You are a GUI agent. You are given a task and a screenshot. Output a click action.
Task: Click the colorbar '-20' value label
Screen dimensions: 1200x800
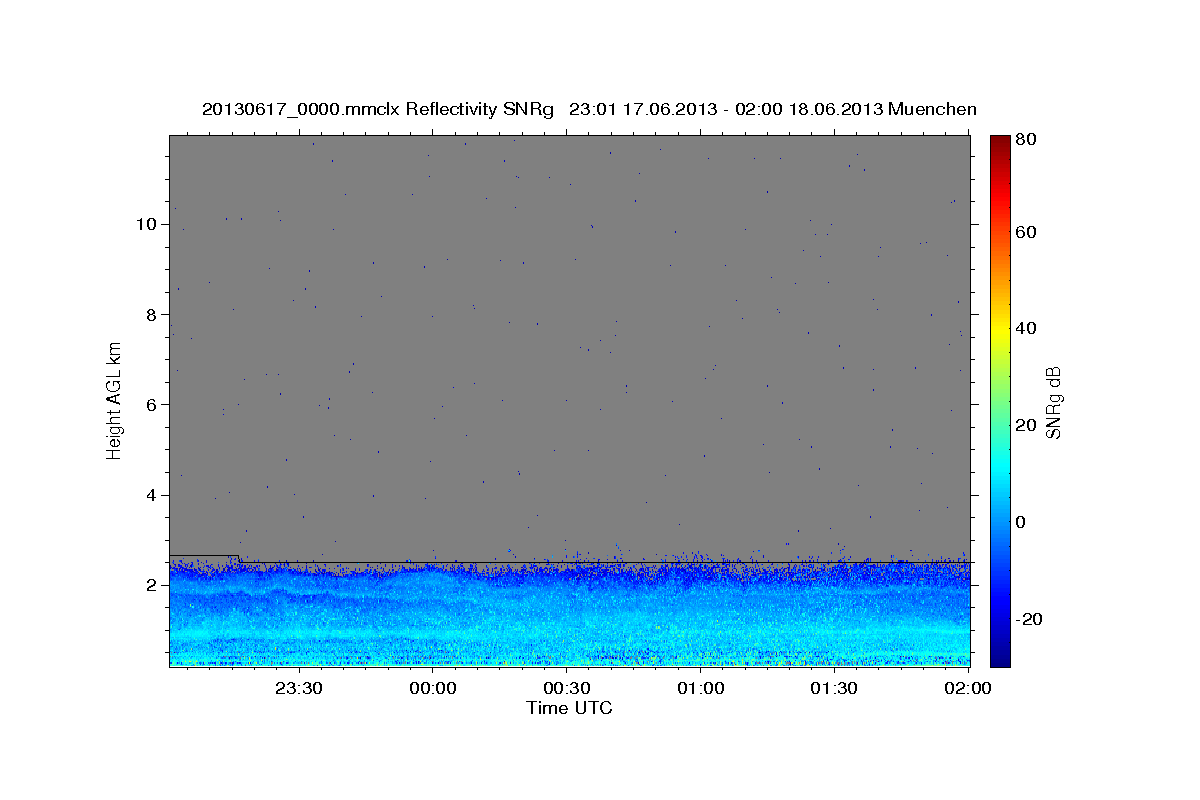(x=1029, y=619)
